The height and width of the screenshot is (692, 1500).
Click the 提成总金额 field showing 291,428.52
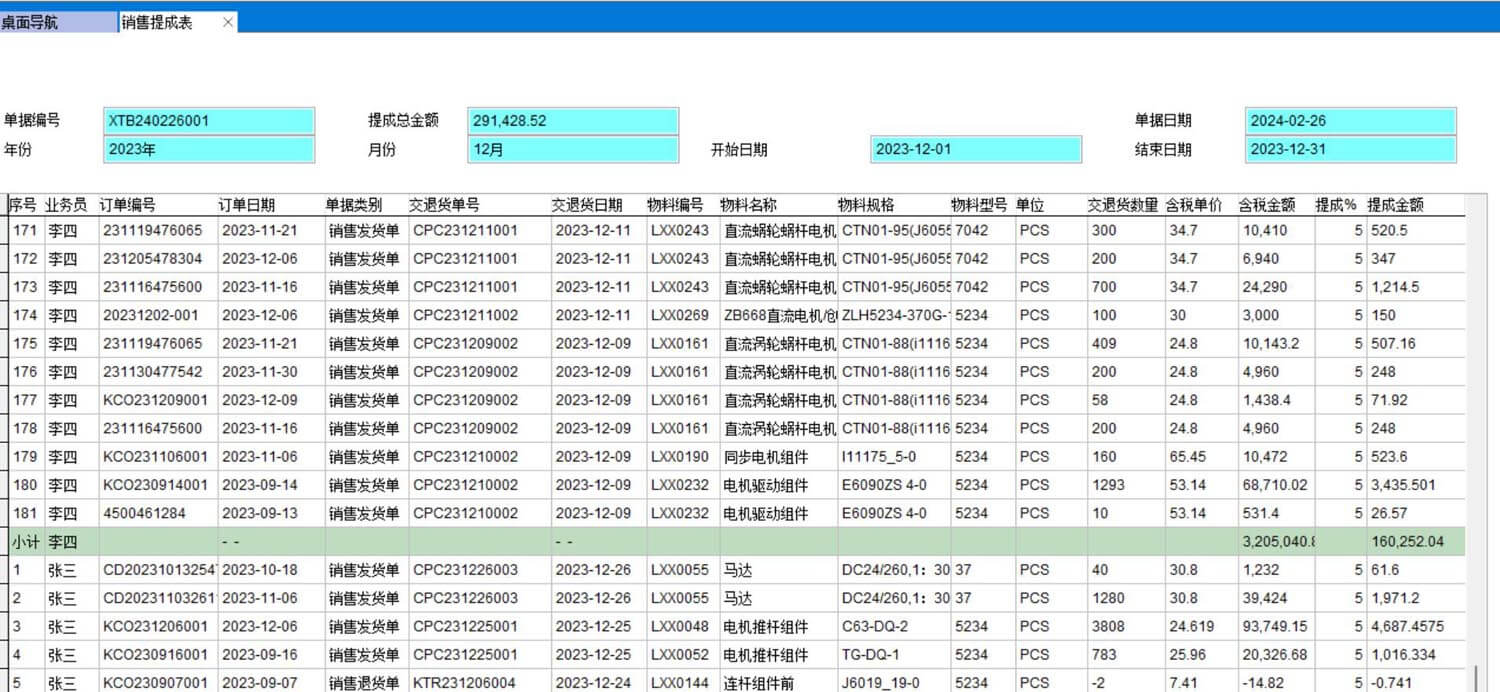coord(572,120)
